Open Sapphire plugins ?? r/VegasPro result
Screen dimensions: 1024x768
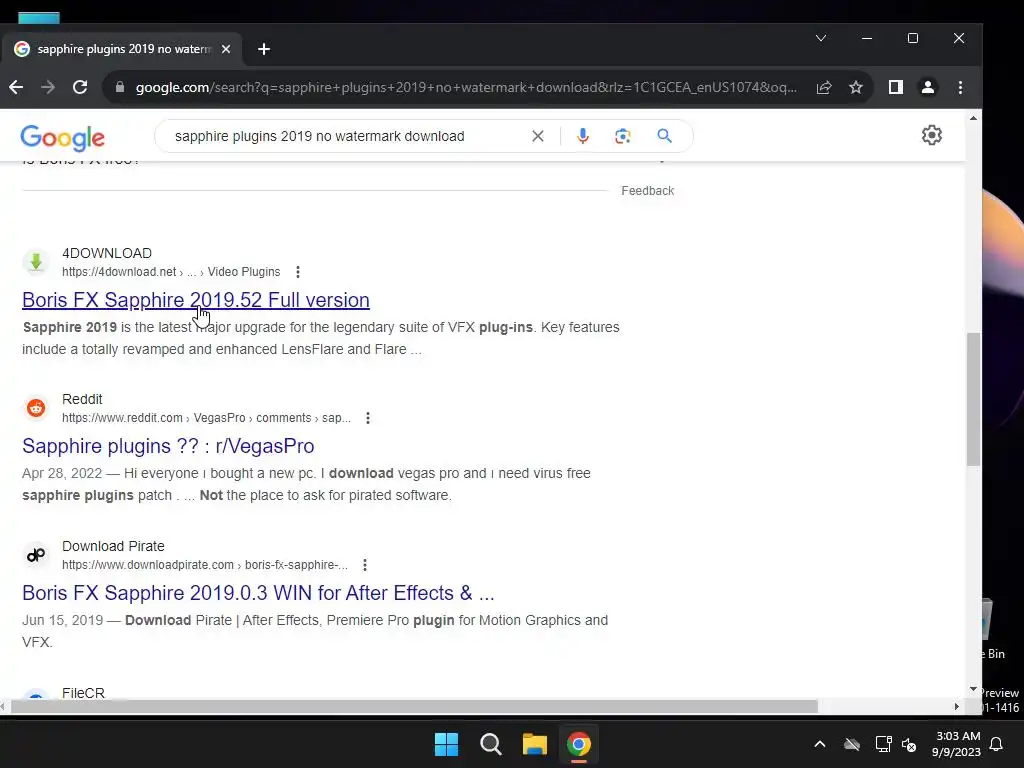point(168,446)
